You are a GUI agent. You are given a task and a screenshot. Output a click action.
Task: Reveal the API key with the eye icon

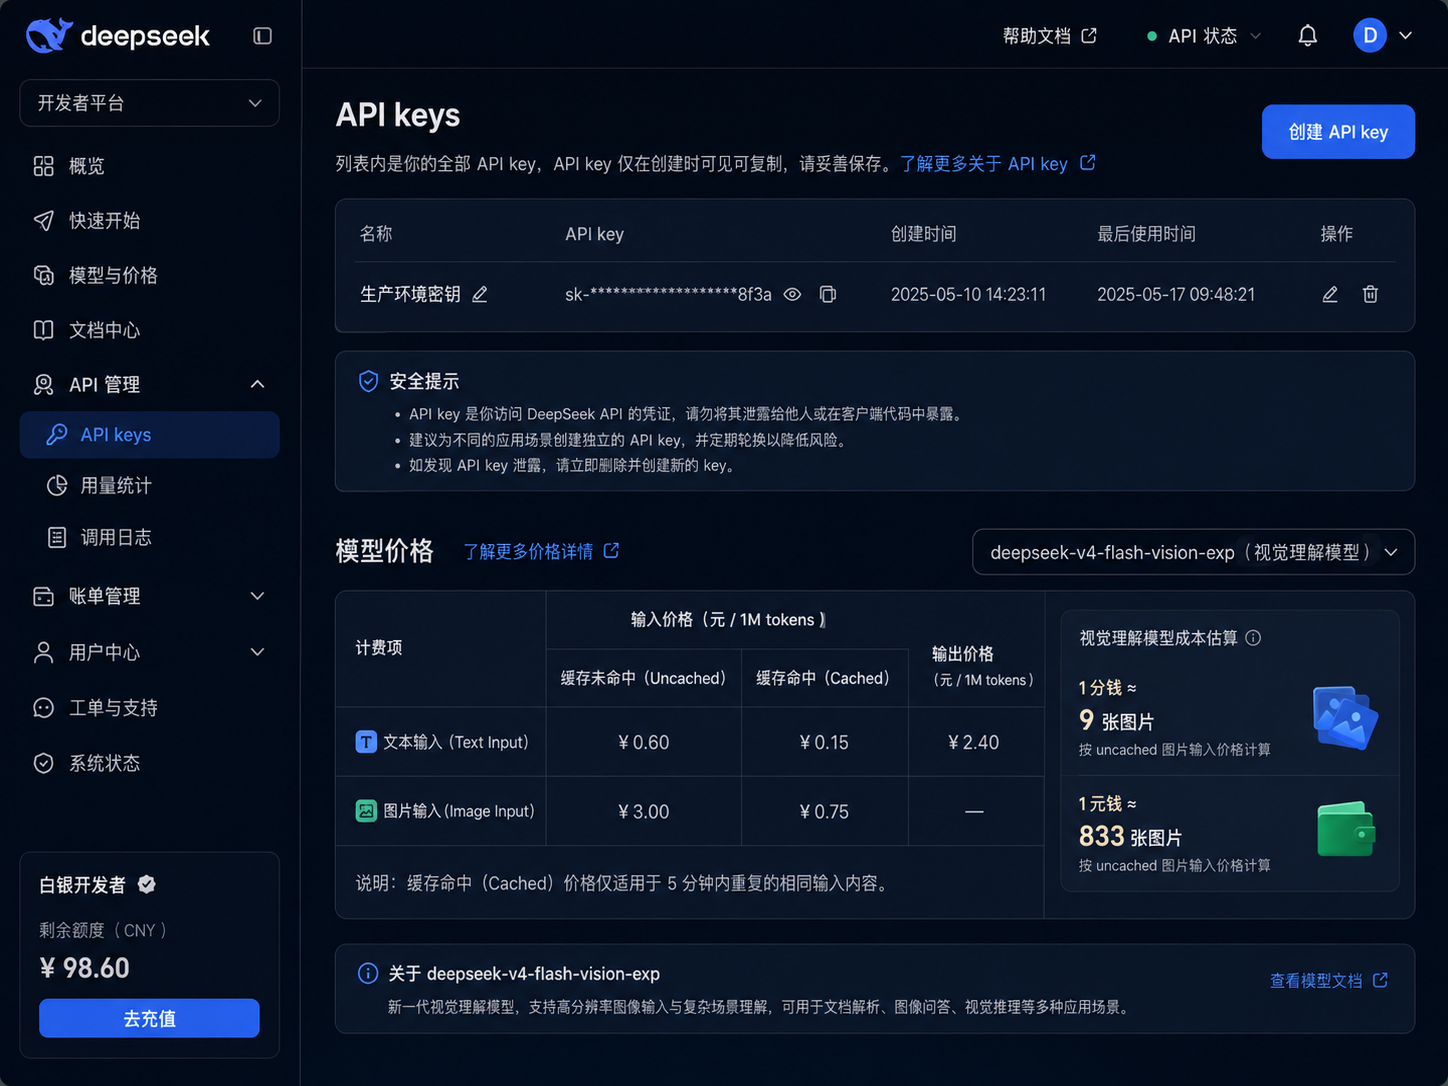point(792,294)
